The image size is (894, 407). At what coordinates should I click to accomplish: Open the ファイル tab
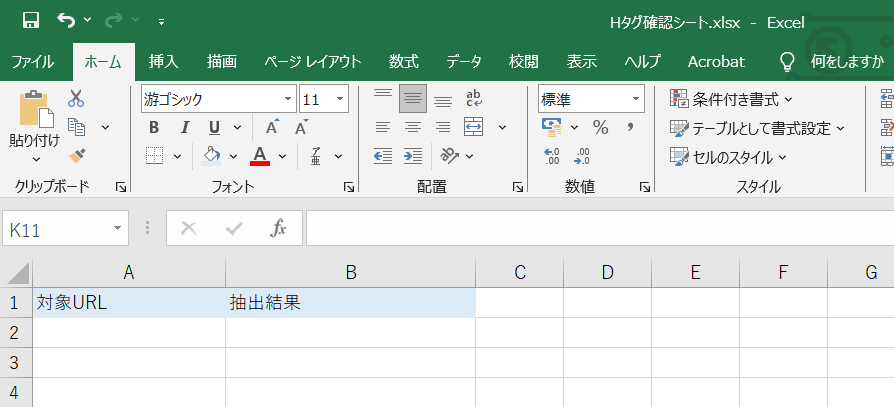click(x=32, y=62)
